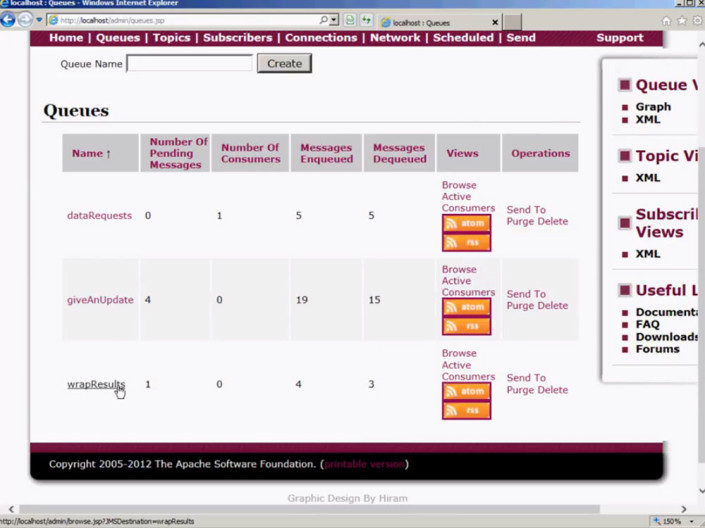Open the address bar search dropdown arrow
The height and width of the screenshot is (528, 705).
tap(334, 20)
